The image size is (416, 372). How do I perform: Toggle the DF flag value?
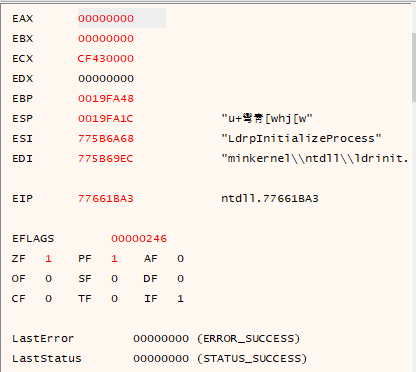point(180,278)
